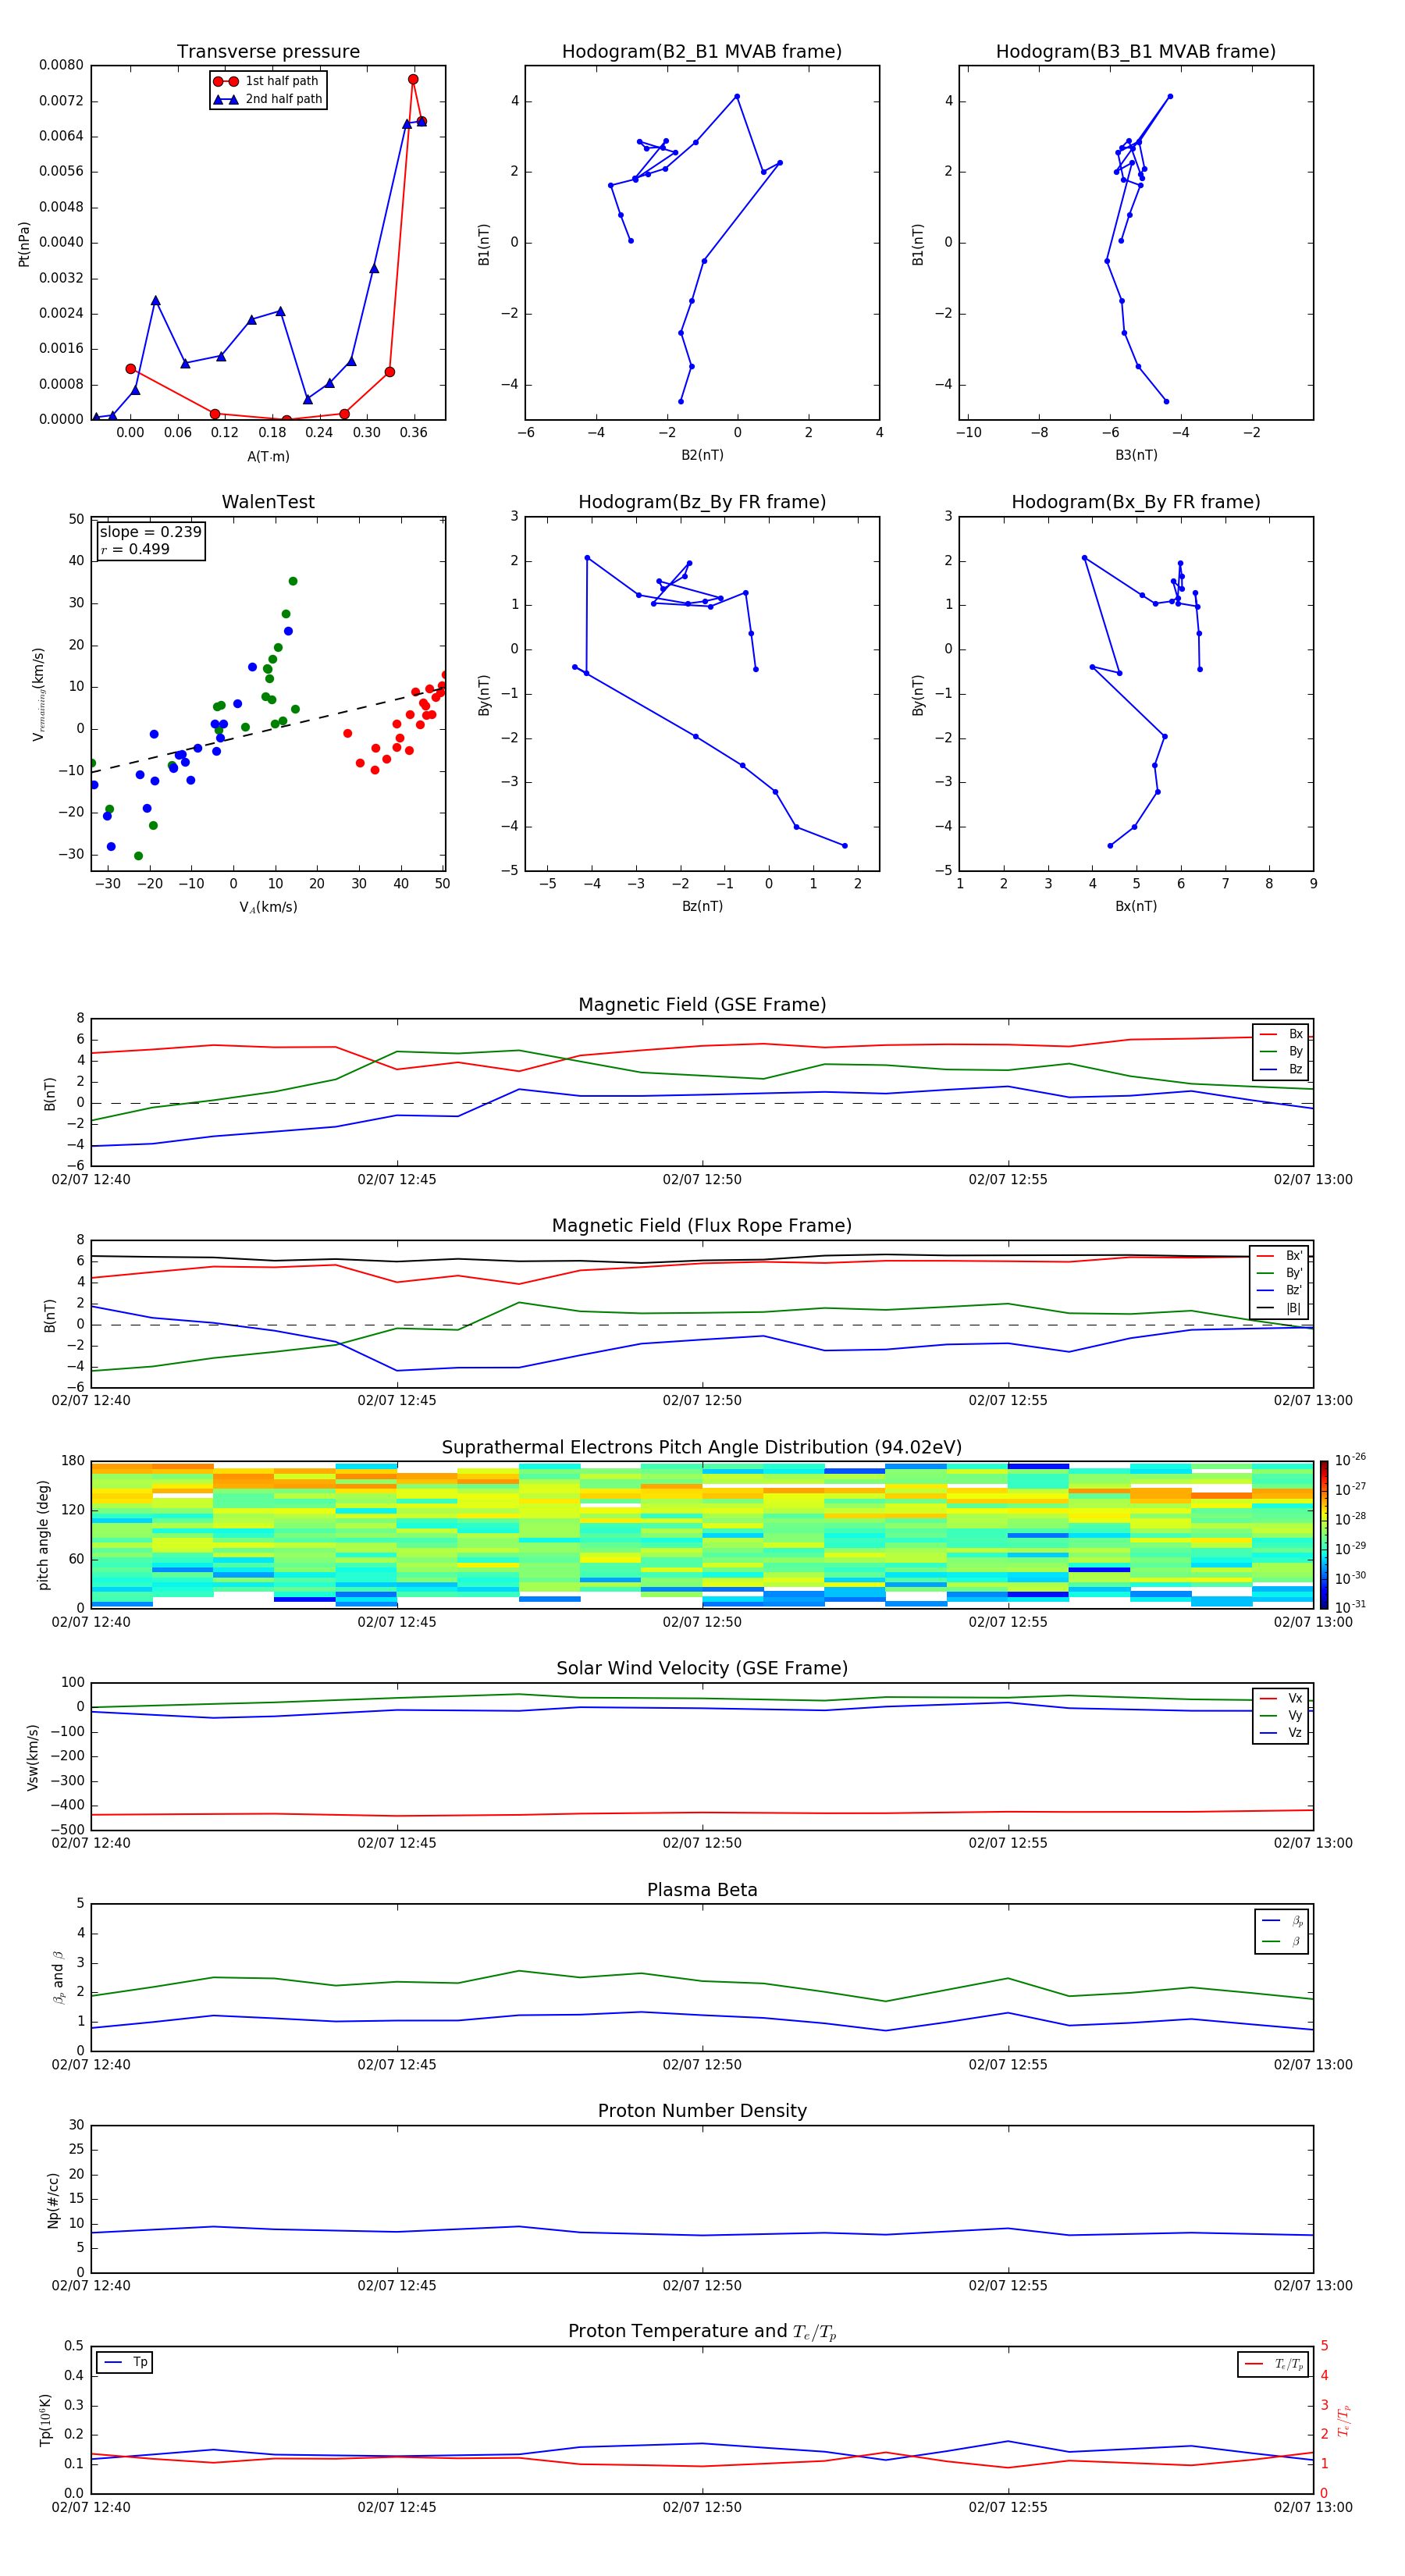This screenshot has width=1405, height=2576.
Task: Click the 'Tp' legend entry
Action: pyautogui.click(x=125, y=2362)
